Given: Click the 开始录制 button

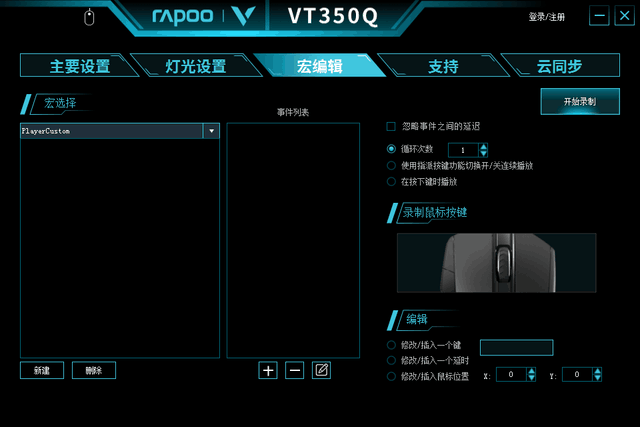Looking at the screenshot, I should [x=580, y=102].
